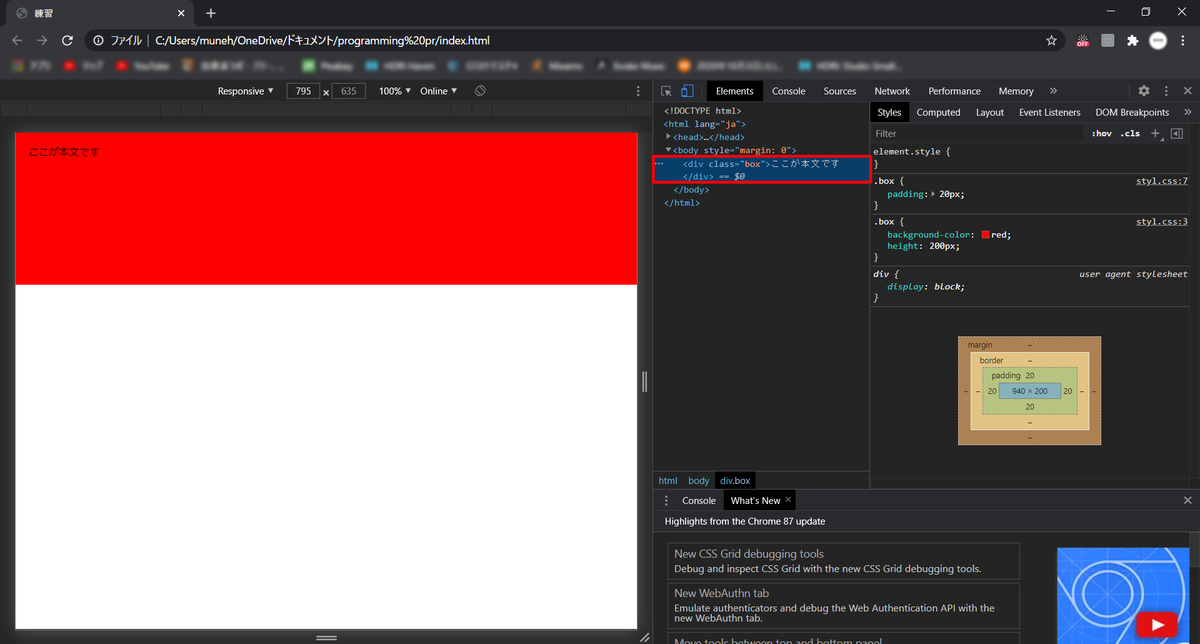Viewport: 1200px width, 644px height.
Task: Select the html lang="ja" node
Action: click(x=705, y=124)
